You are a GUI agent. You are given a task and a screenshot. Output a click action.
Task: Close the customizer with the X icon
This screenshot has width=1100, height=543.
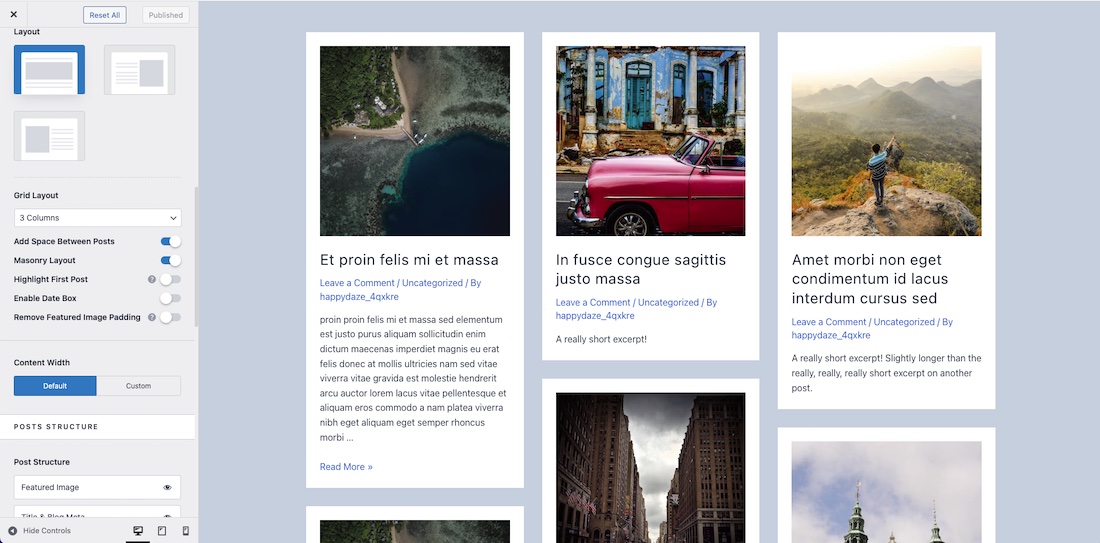coord(13,14)
